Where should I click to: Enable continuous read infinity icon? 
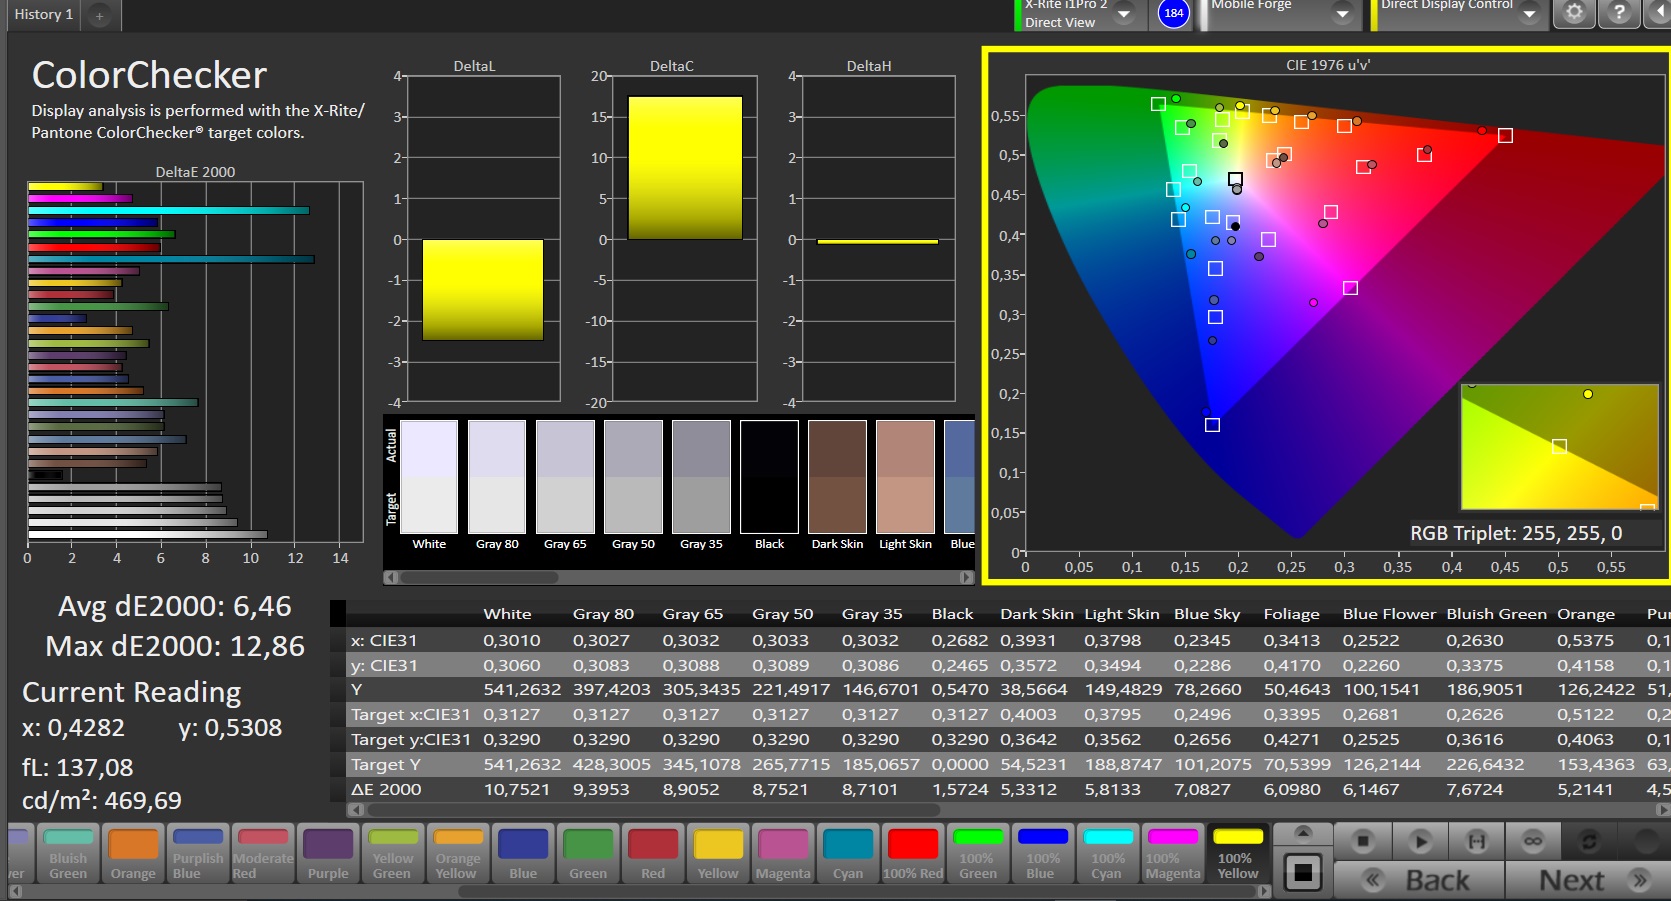pyautogui.click(x=1532, y=842)
